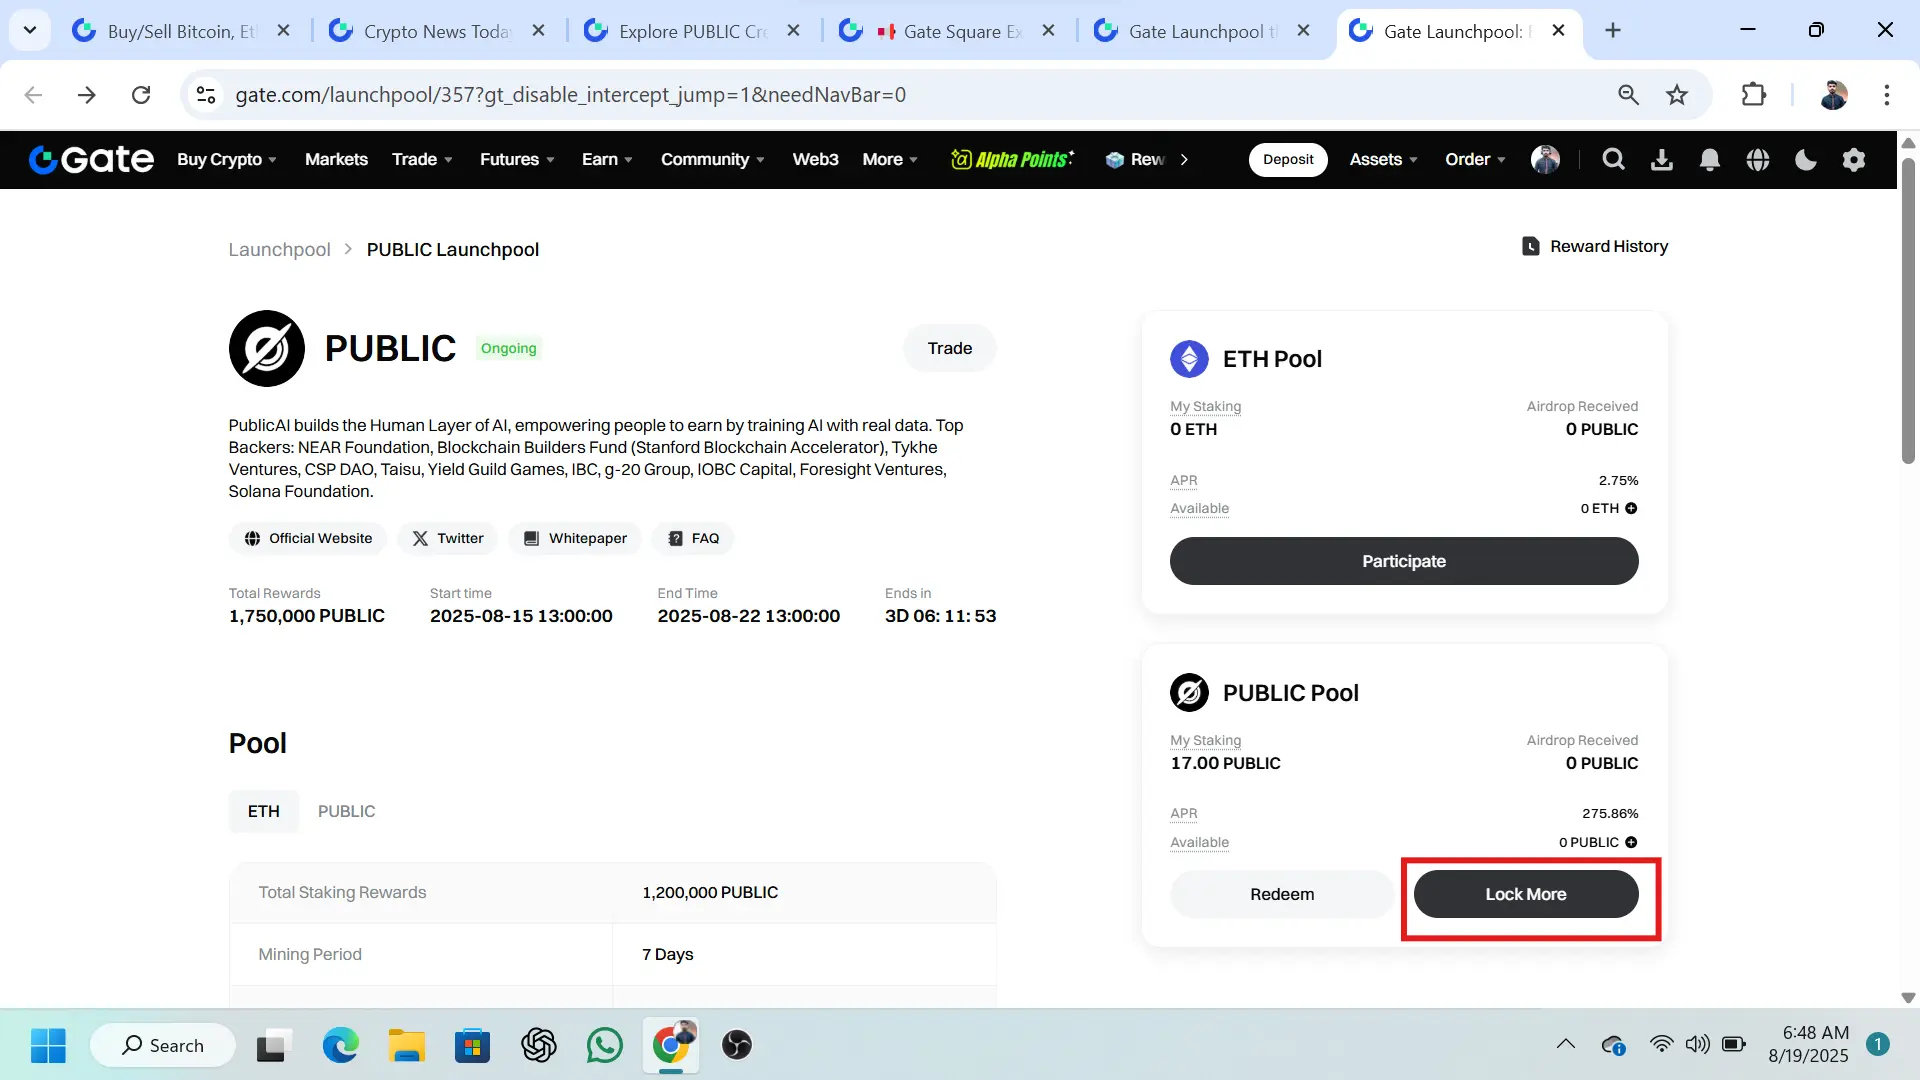1920x1080 pixels.
Task: Click the Launchpool breadcrumb link
Action: [x=279, y=249]
